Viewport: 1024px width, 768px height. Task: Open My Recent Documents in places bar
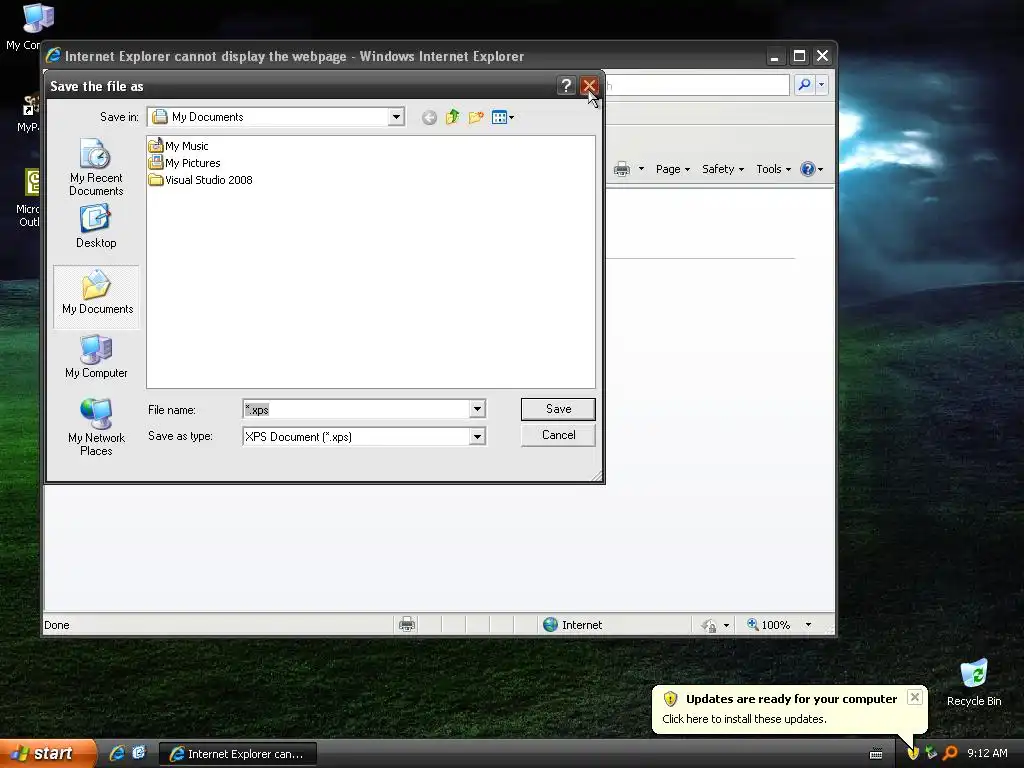click(x=96, y=167)
